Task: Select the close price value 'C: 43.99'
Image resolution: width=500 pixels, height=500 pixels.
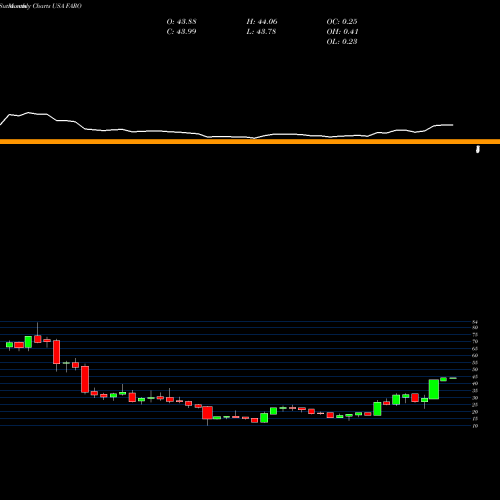Action: (181, 32)
